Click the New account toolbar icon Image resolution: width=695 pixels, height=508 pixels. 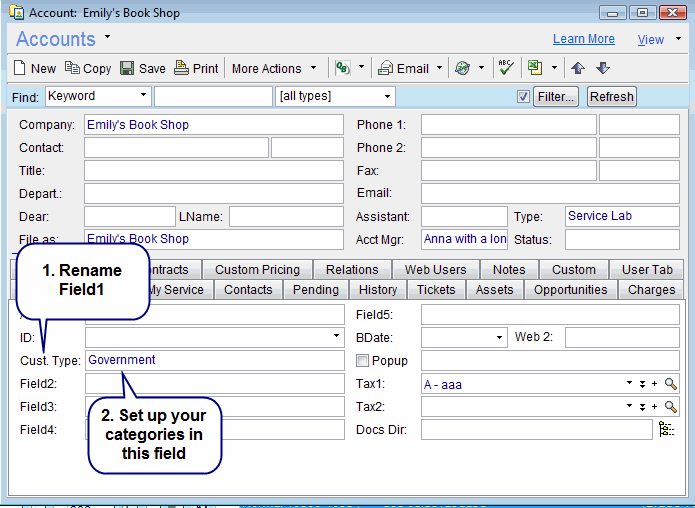20,69
